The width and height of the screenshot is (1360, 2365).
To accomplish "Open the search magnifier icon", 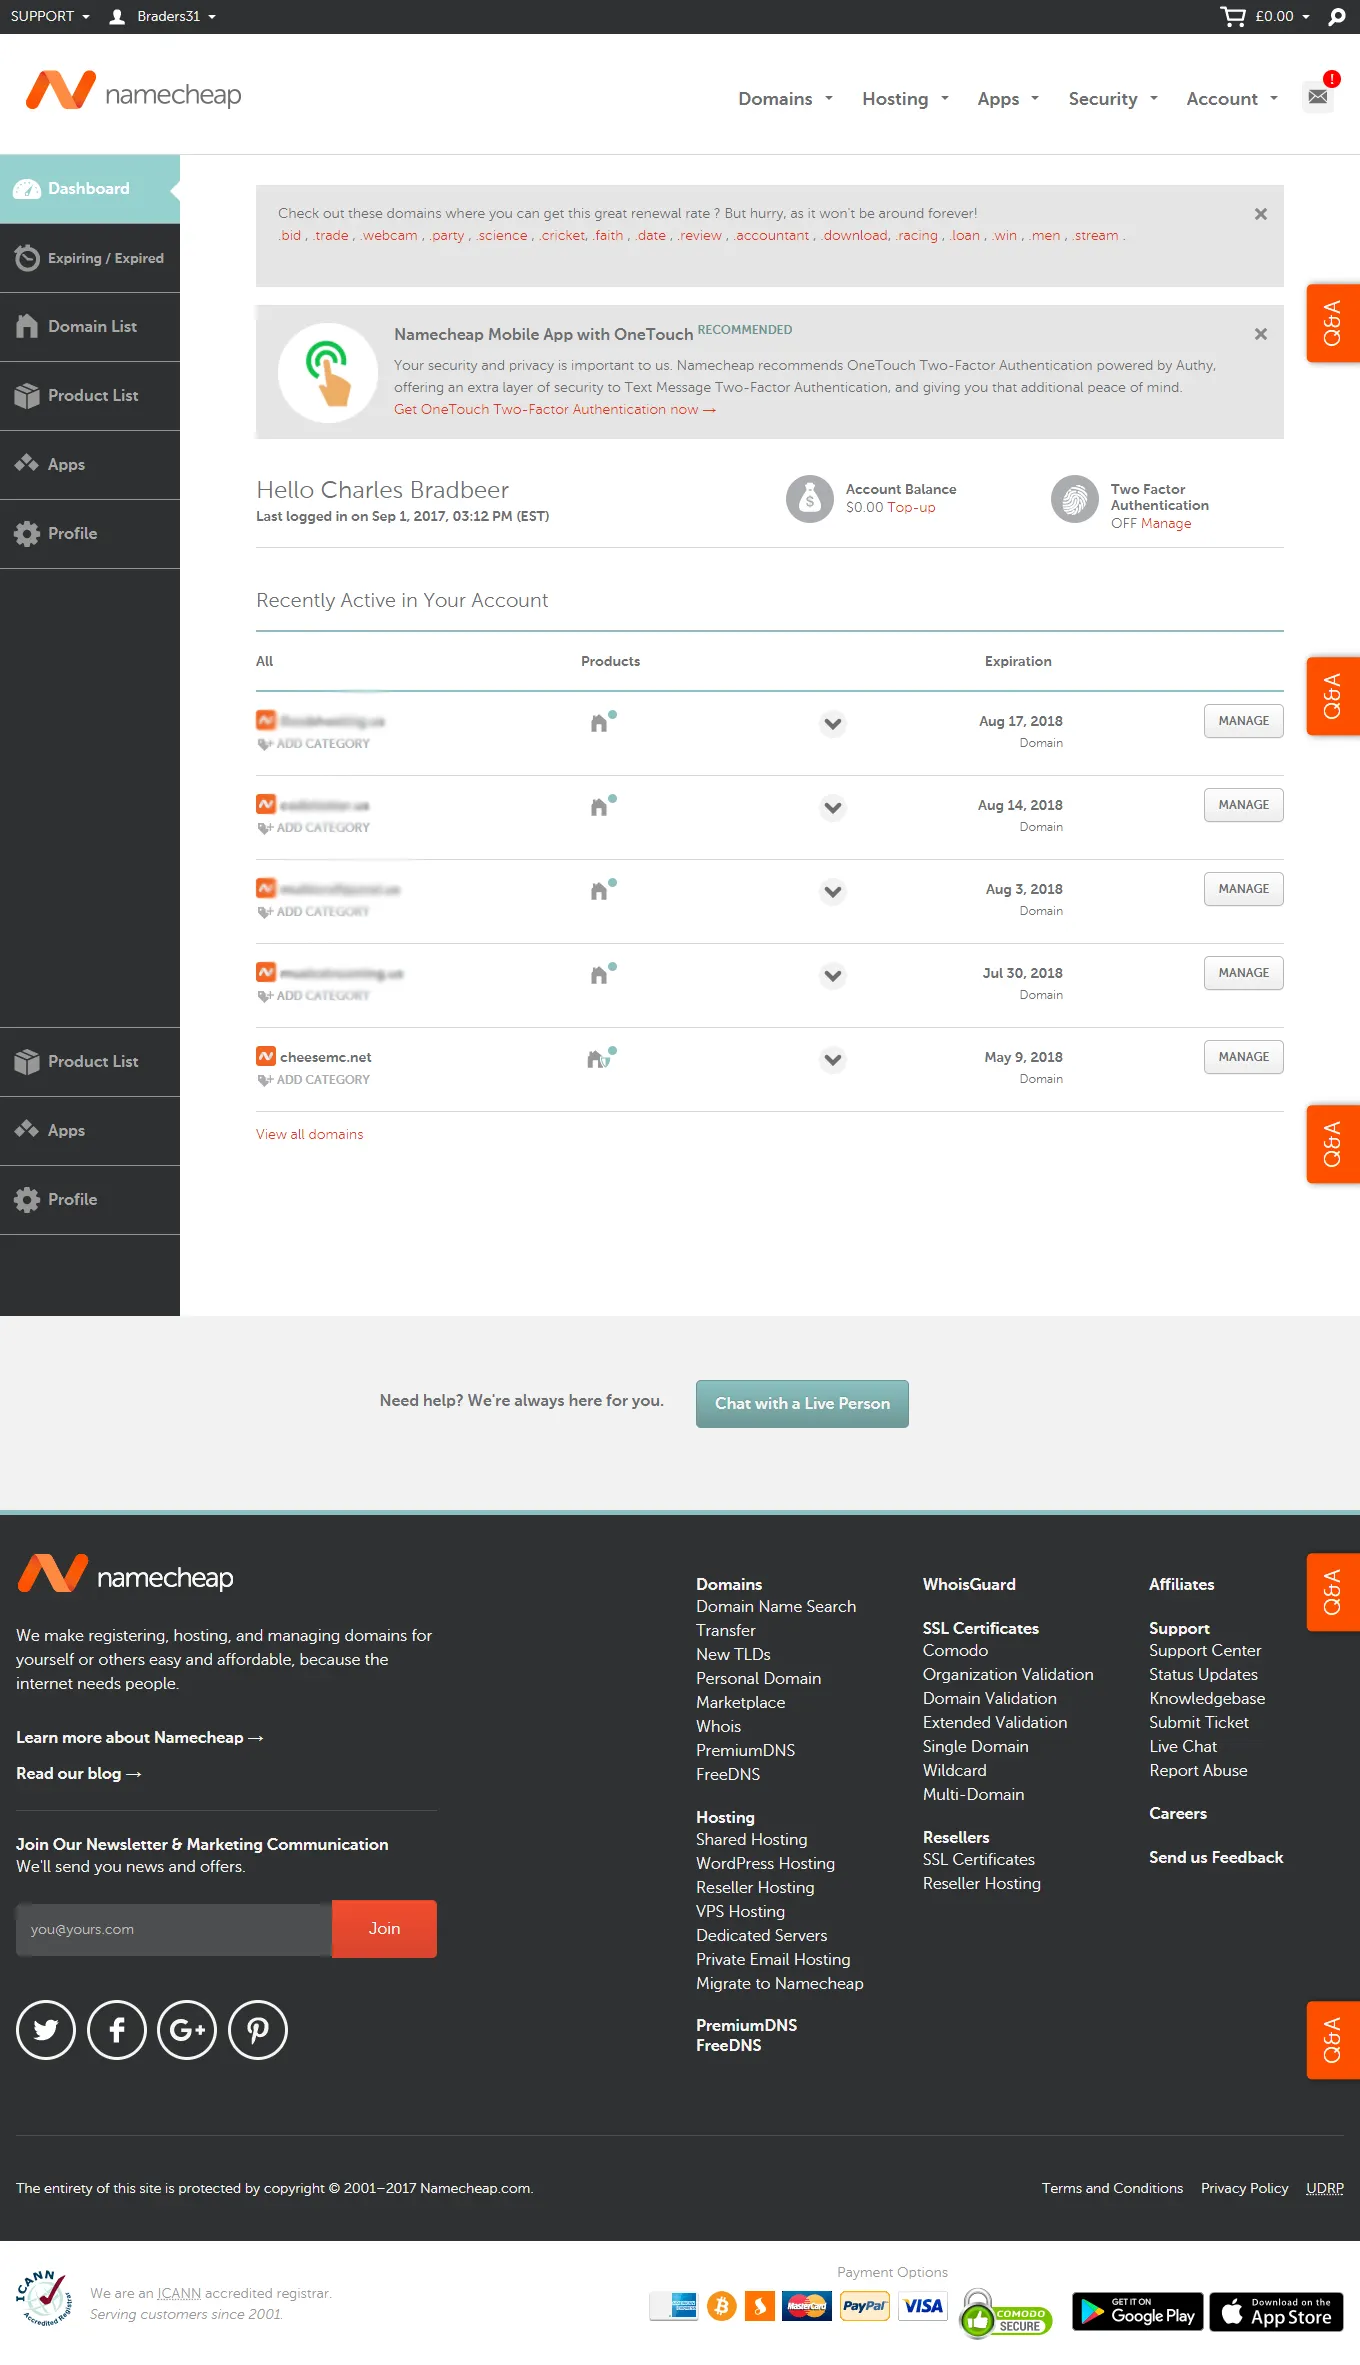I will click(x=1337, y=16).
